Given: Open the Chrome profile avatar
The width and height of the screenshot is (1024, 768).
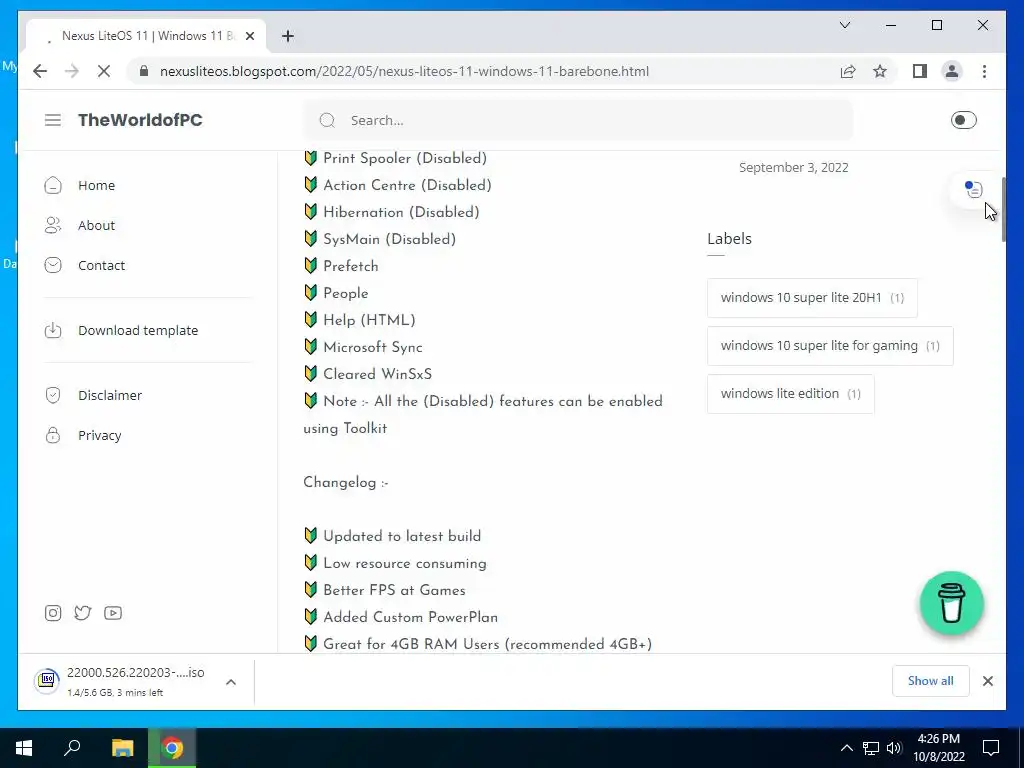Looking at the screenshot, I should pos(952,71).
